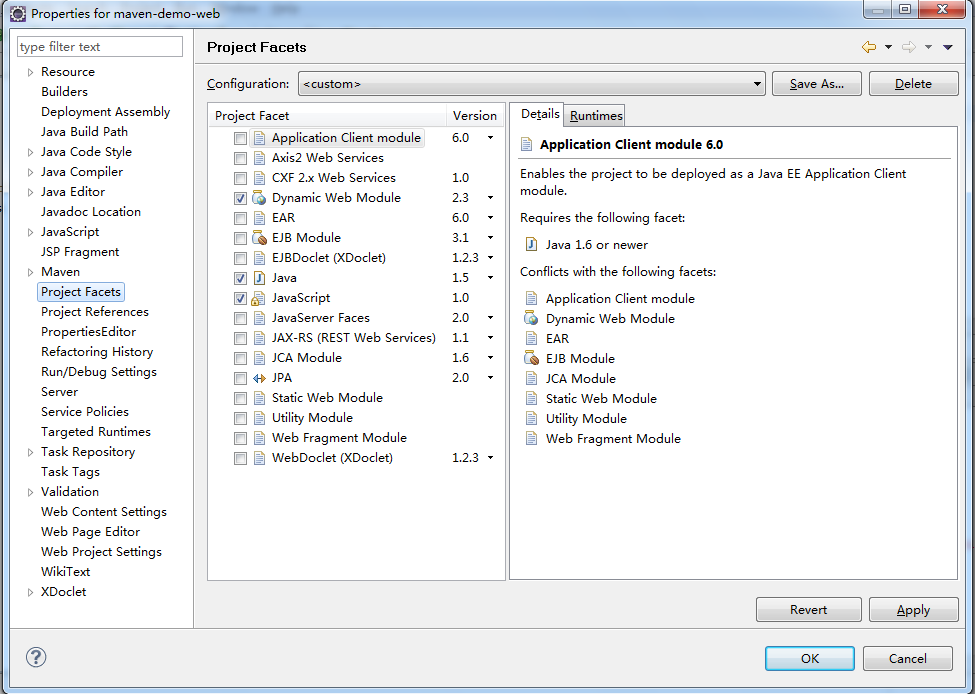The height and width of the screenshot is (694, 975).
Task: Switch to the Runtimes tab
Action: (596, 116)
